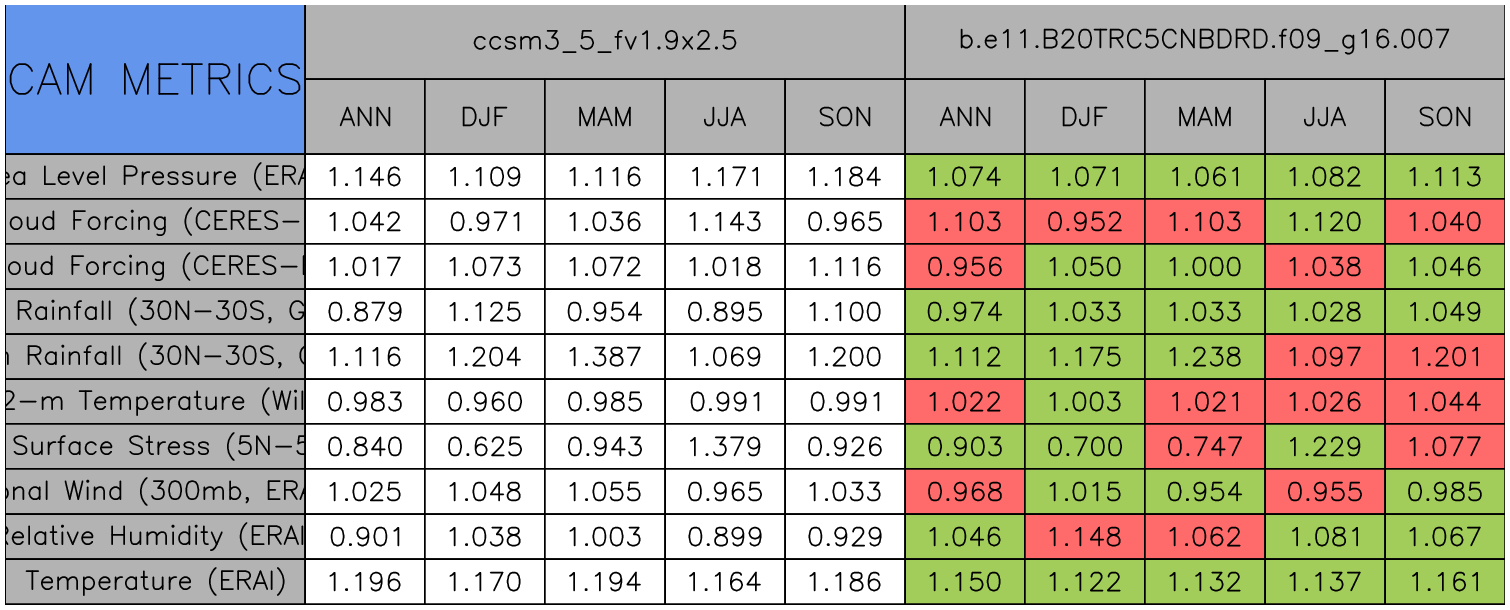
Task: Click the CAM METRICS header cell
Action: coord(154,79)
